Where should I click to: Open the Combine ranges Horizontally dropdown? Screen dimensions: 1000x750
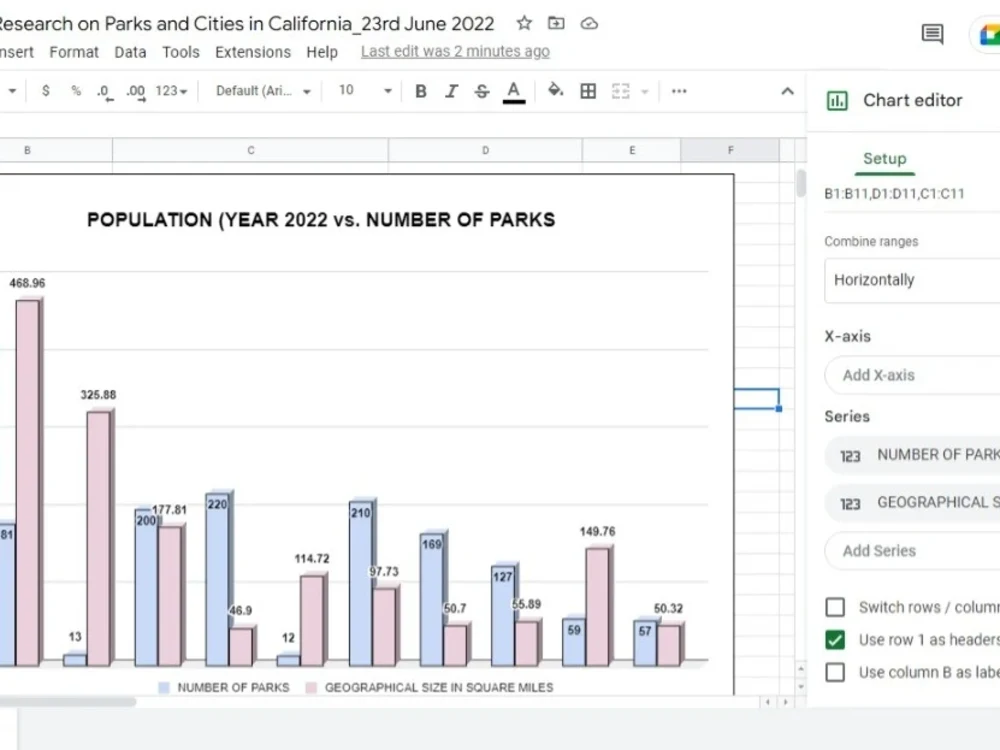[912, 280]
